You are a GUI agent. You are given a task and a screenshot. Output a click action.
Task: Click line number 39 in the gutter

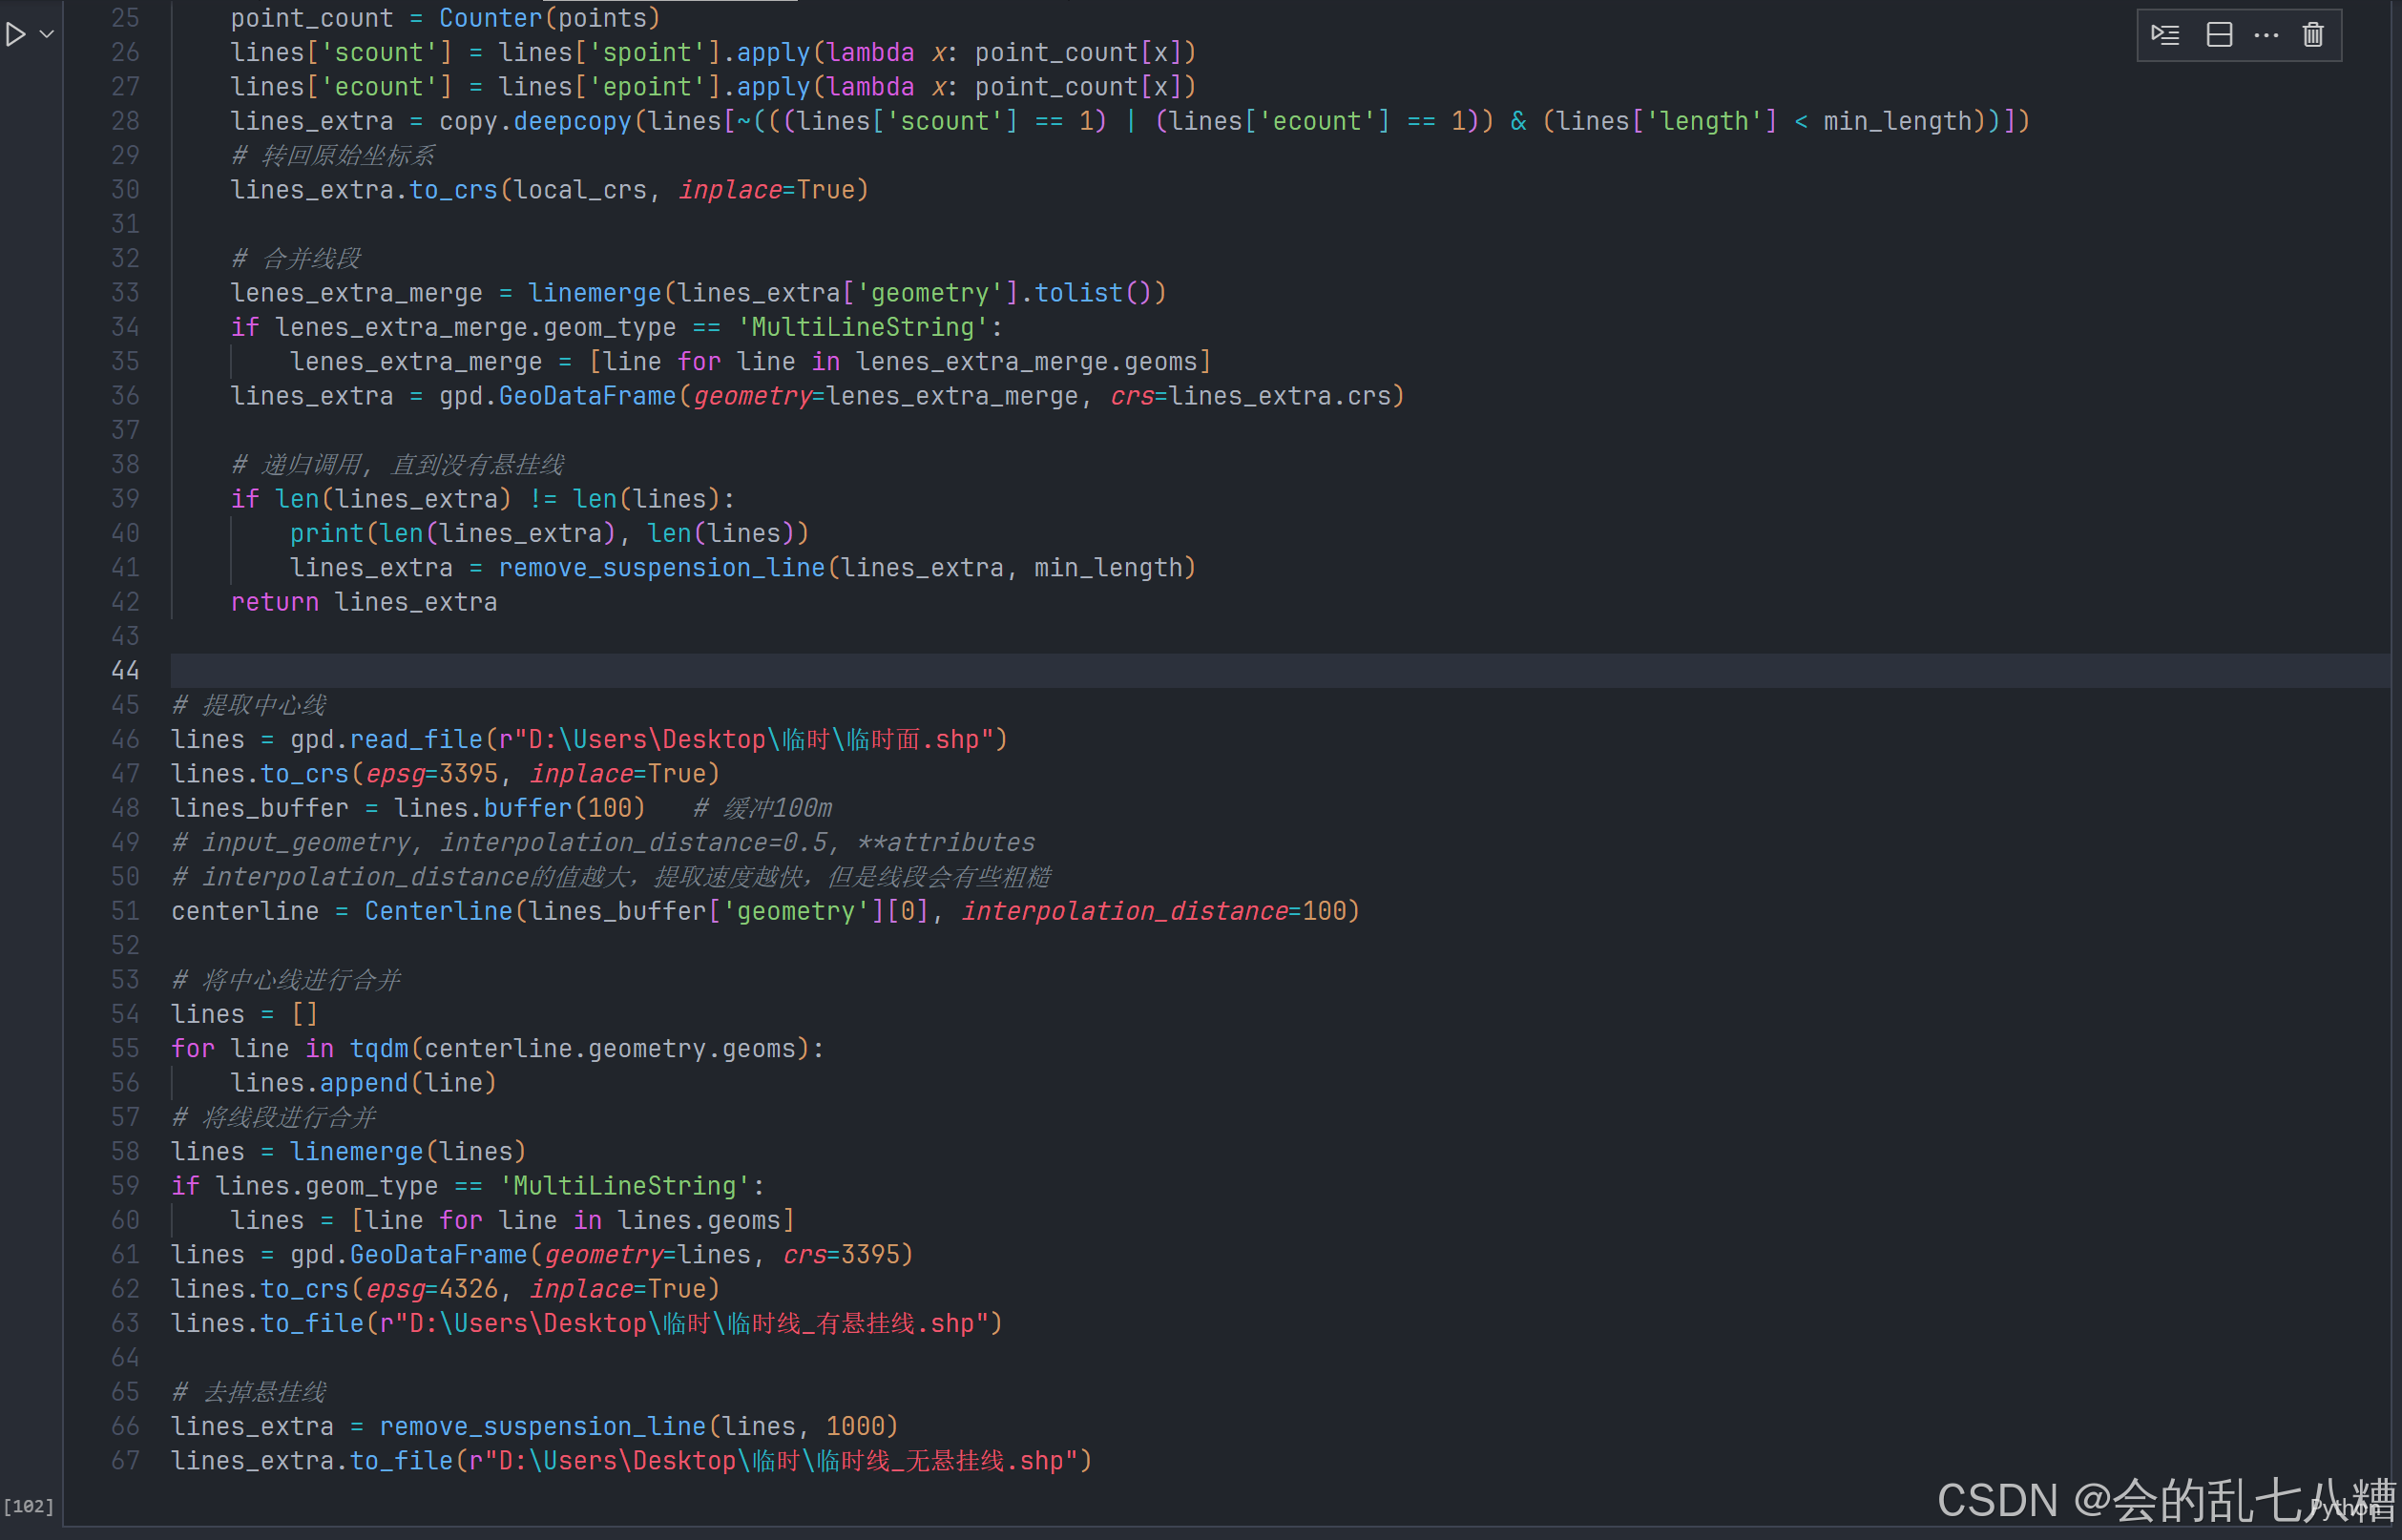pos(125,499)
